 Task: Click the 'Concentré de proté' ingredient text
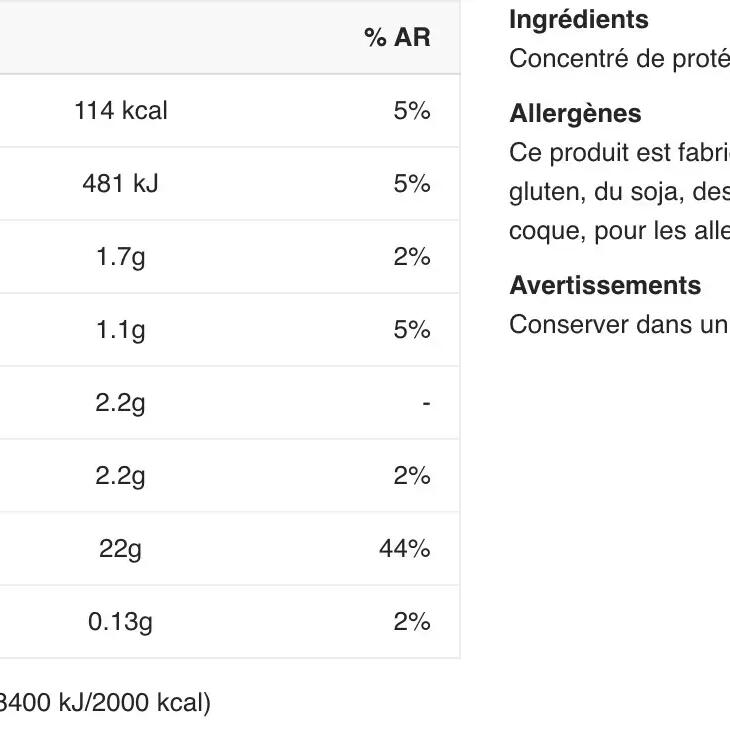click(x=618, y=59)
